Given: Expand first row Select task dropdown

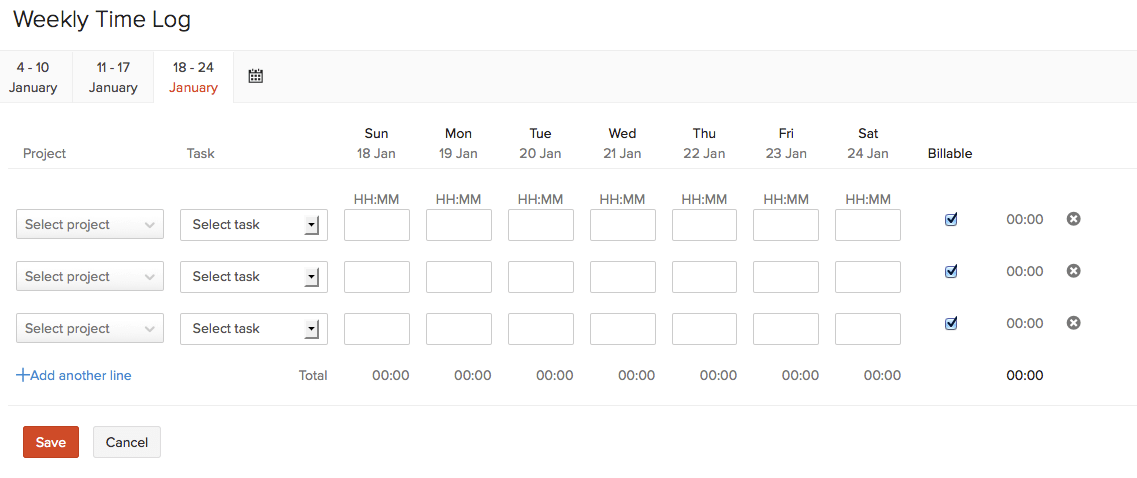Looking at the screenshot, I should 253,225.
